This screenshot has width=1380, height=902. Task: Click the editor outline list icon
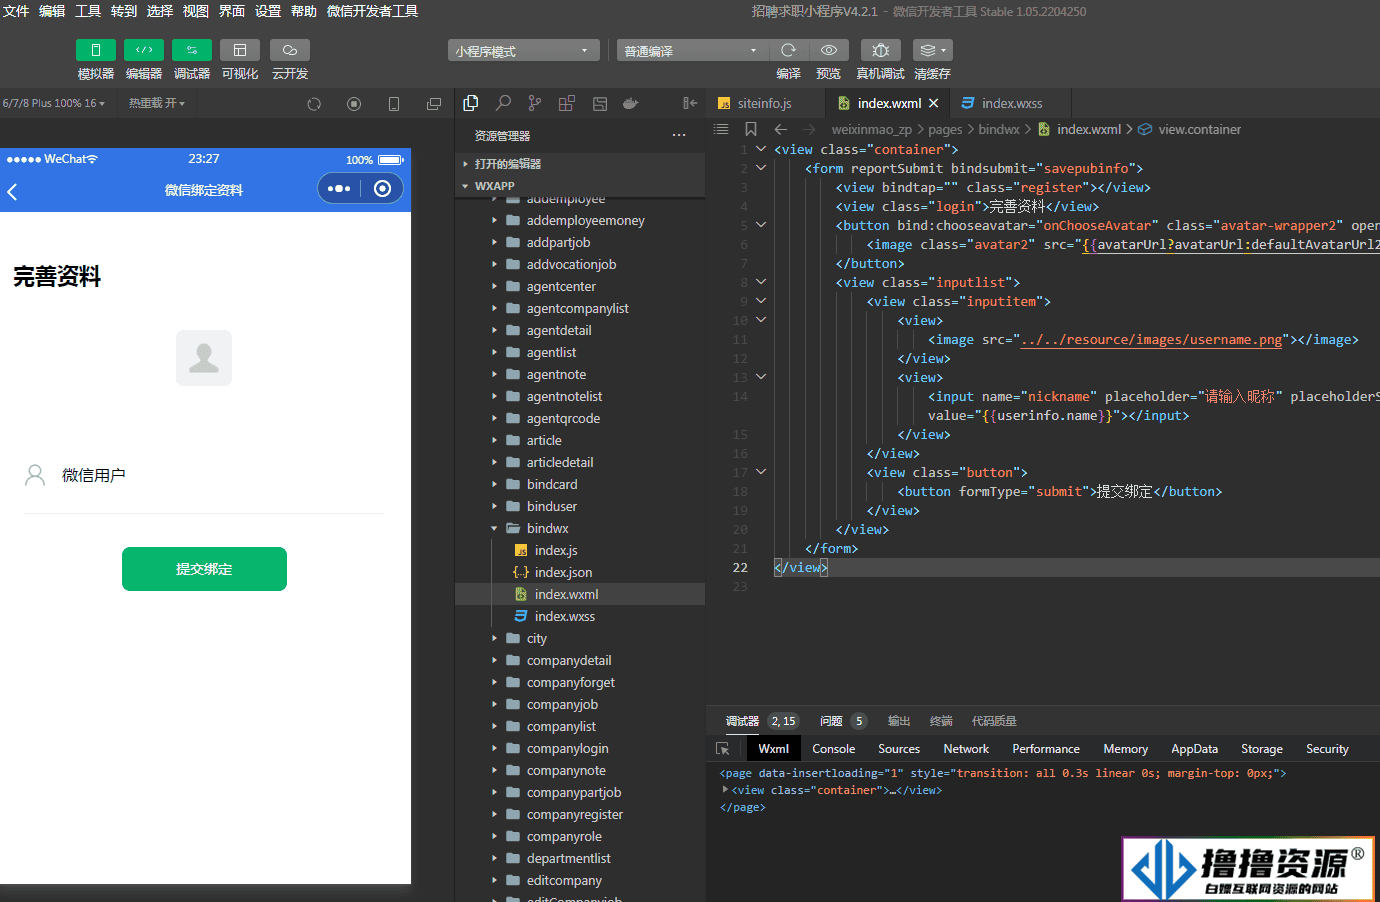pos(721,129)
